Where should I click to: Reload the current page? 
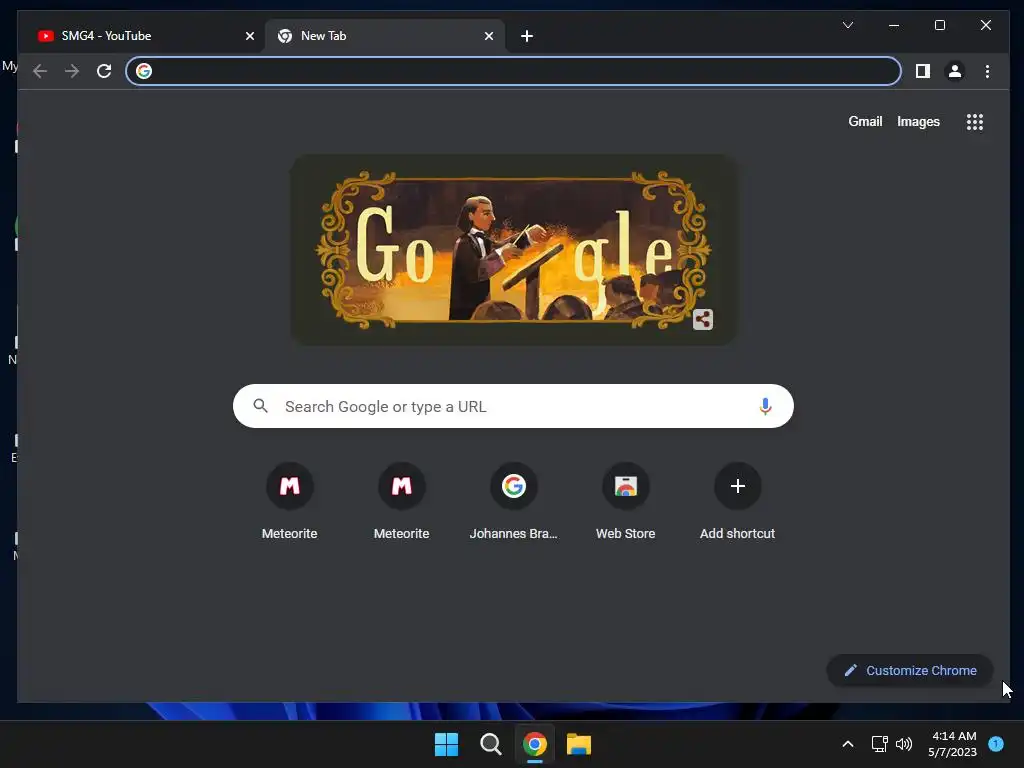(104, 71)
